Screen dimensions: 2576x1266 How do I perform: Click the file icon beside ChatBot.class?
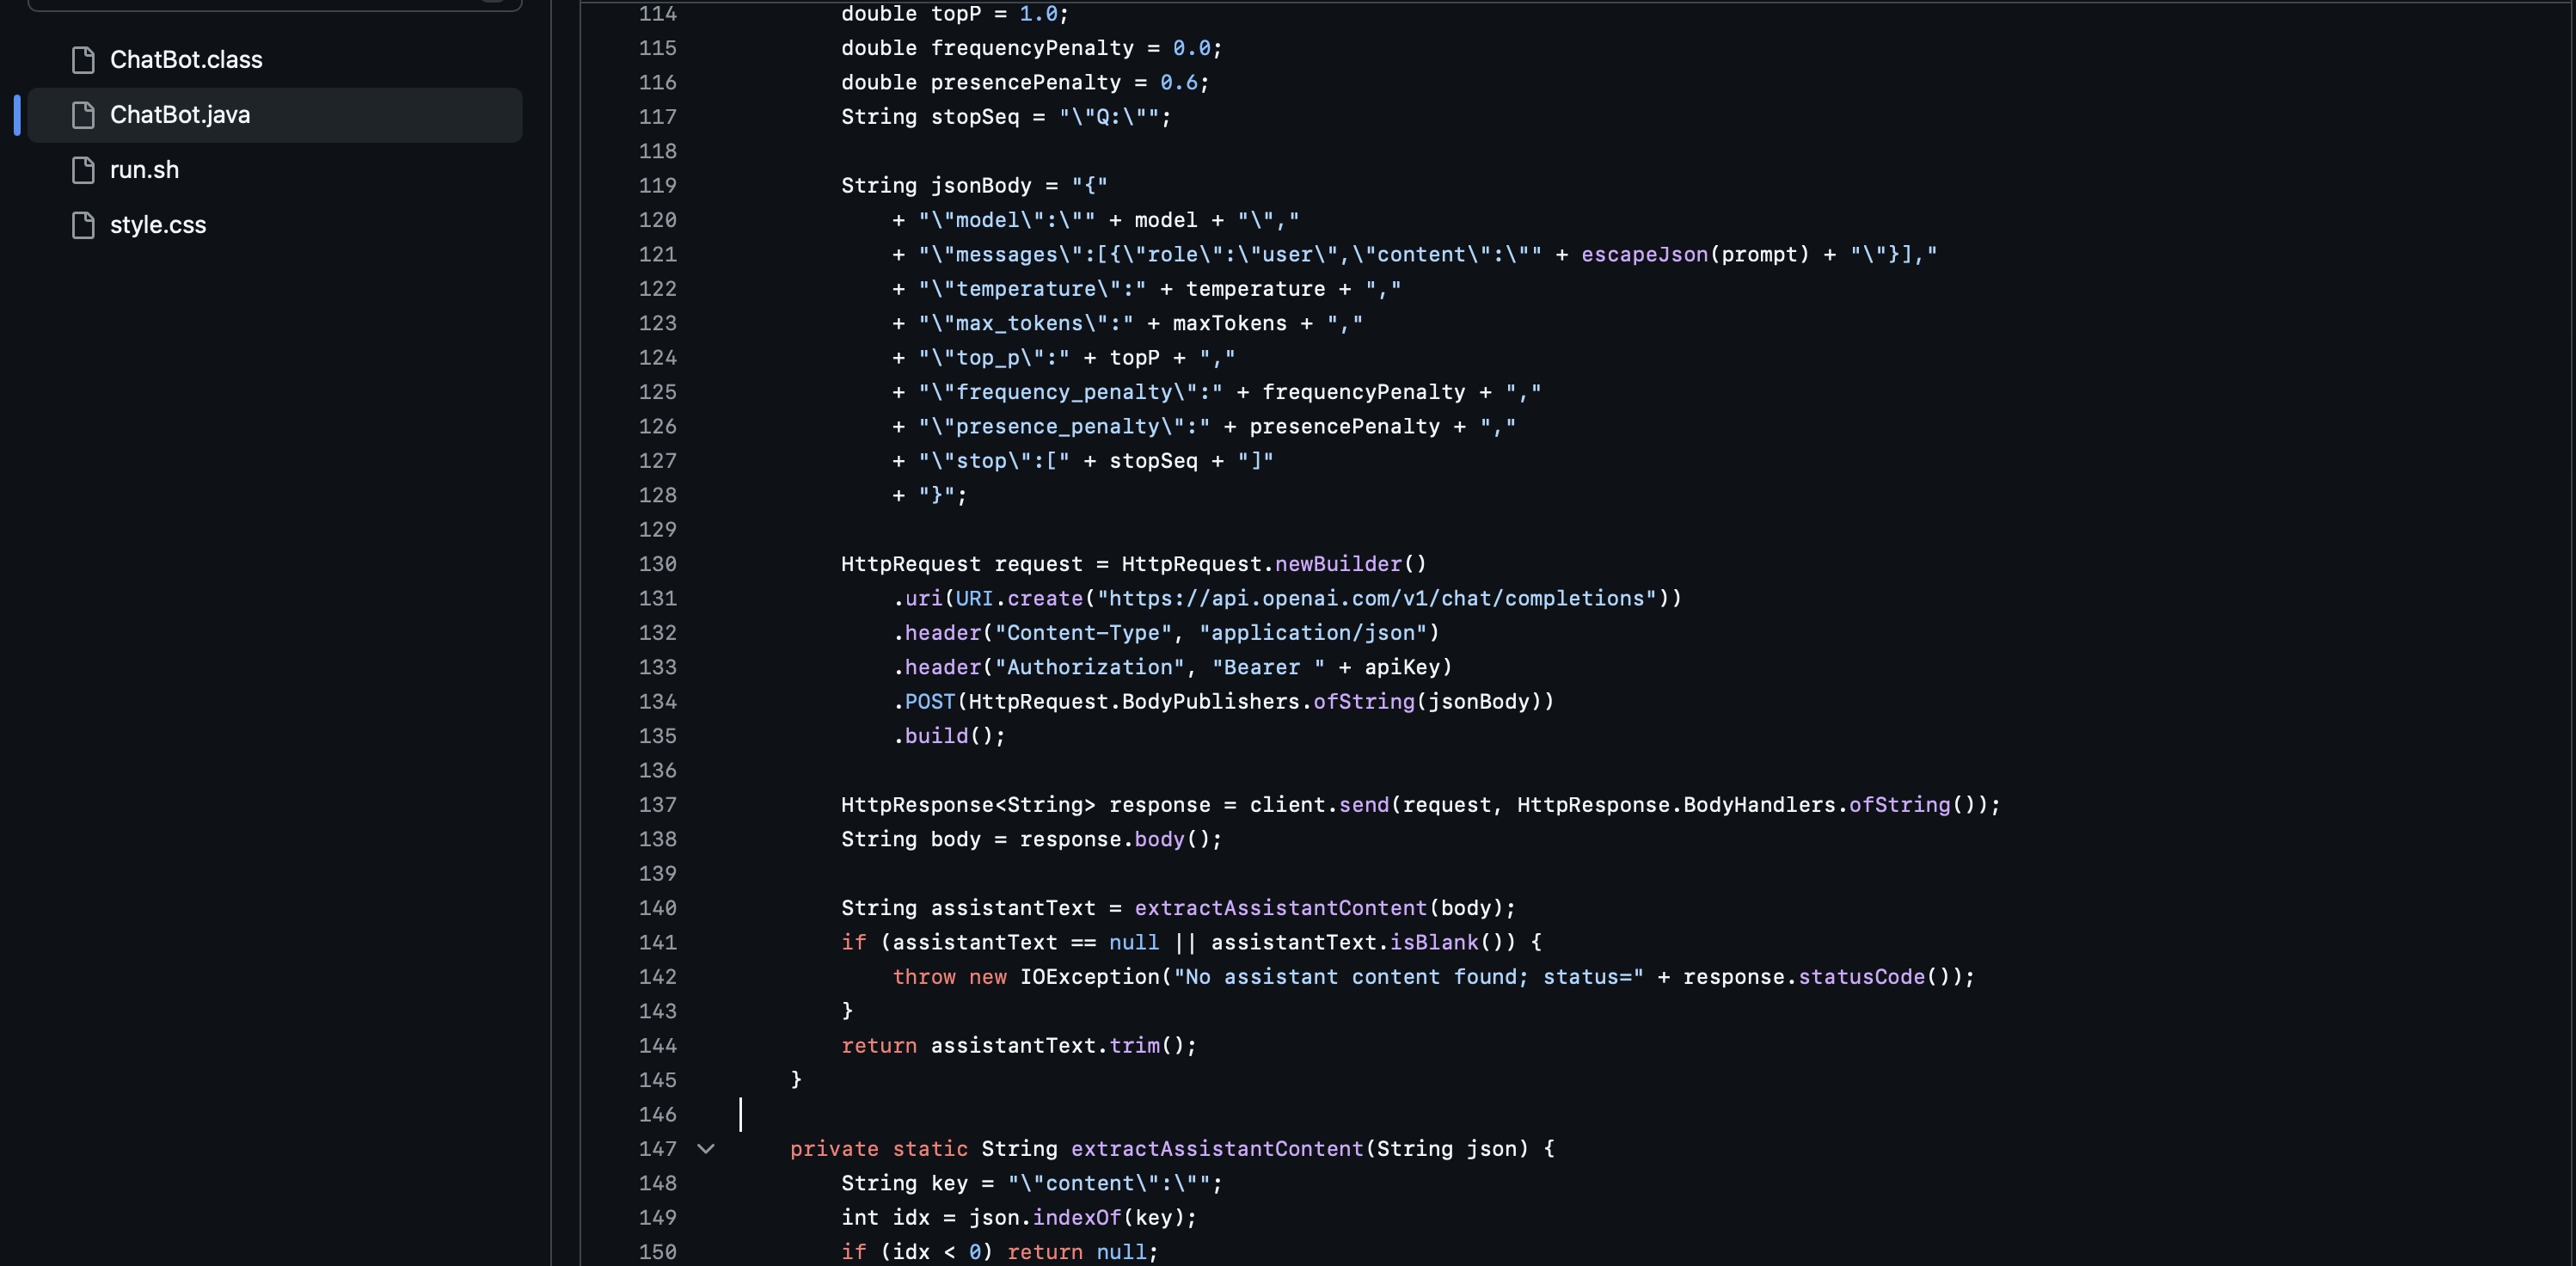pos(83,60)
